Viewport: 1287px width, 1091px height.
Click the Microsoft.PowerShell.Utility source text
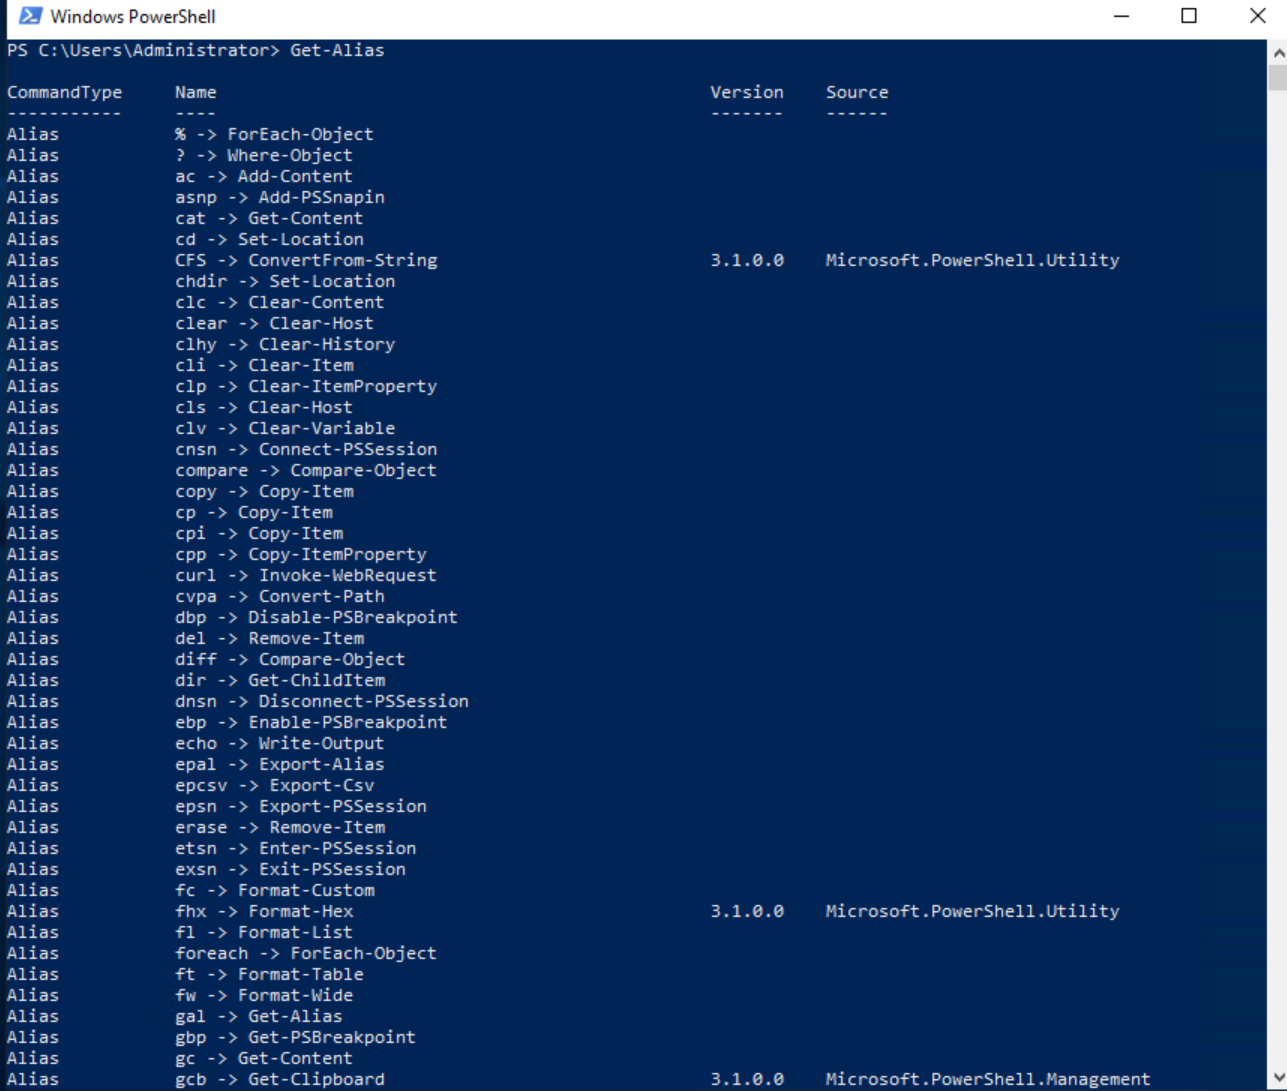click(x=973, y=259)
